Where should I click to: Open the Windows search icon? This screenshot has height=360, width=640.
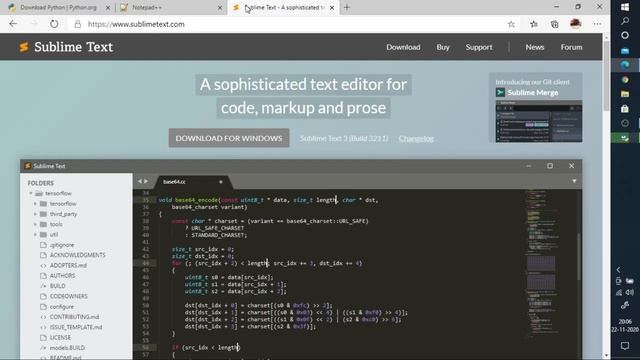(x=625, y=21)
